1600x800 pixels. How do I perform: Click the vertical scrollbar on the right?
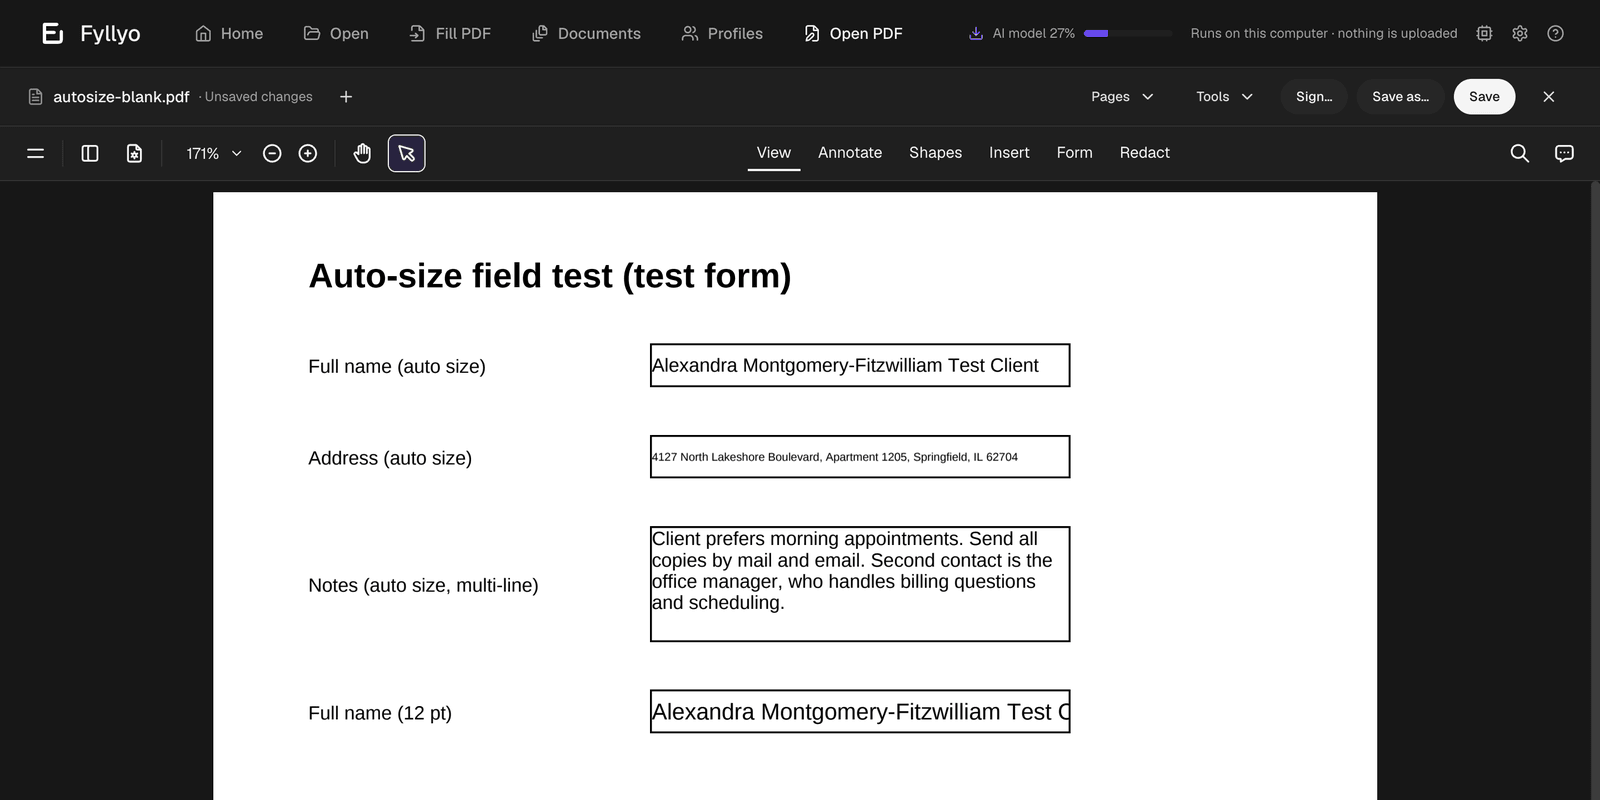[x=1595, y=490]
